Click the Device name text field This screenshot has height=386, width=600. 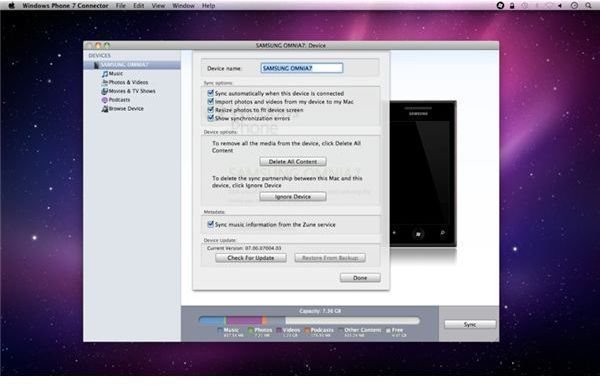click(x=302, y=68)
